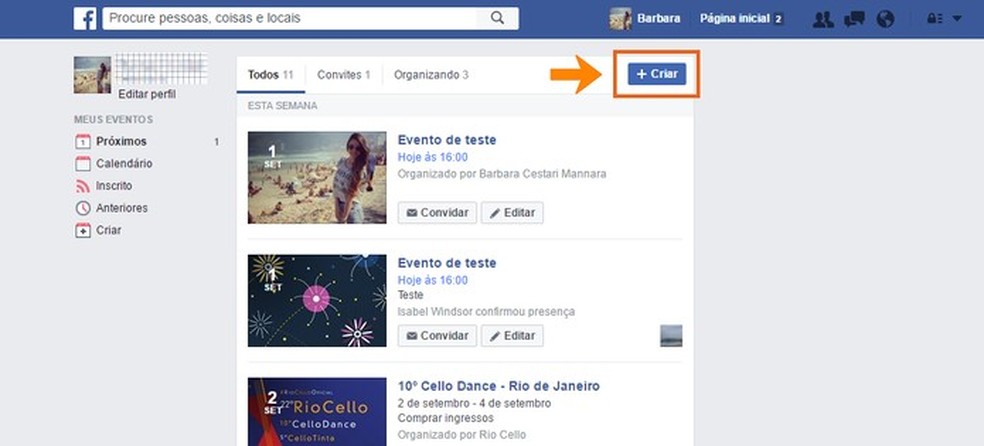Image resolution: width=984 pixels, height=446 pixels.
Task: Click Editar on the Isabel Windsor event
Action: tap(512, 336)
